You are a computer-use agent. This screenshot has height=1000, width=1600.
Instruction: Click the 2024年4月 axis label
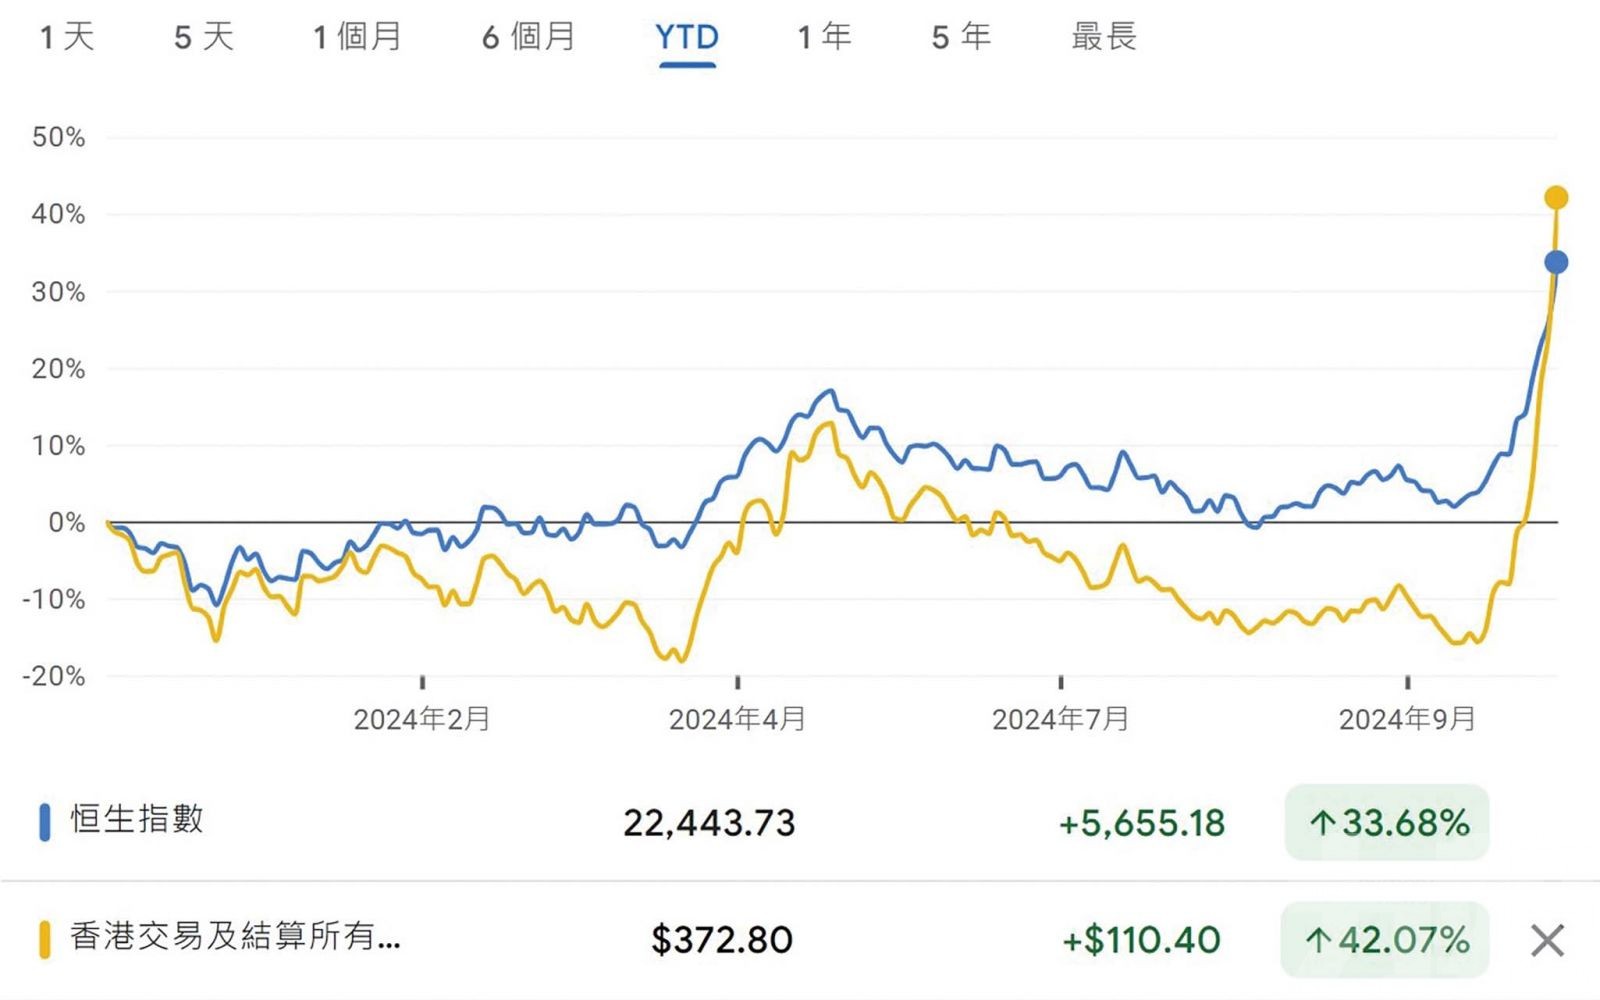[737, 719]
